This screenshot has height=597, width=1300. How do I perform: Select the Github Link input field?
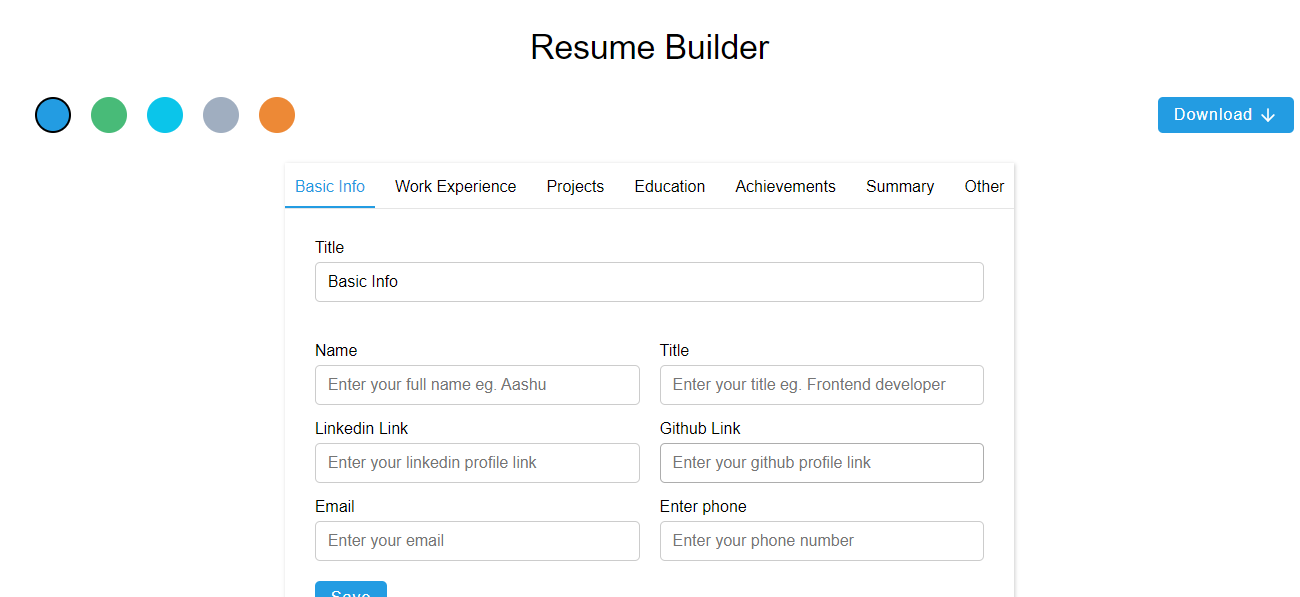(x=821, y=462)
